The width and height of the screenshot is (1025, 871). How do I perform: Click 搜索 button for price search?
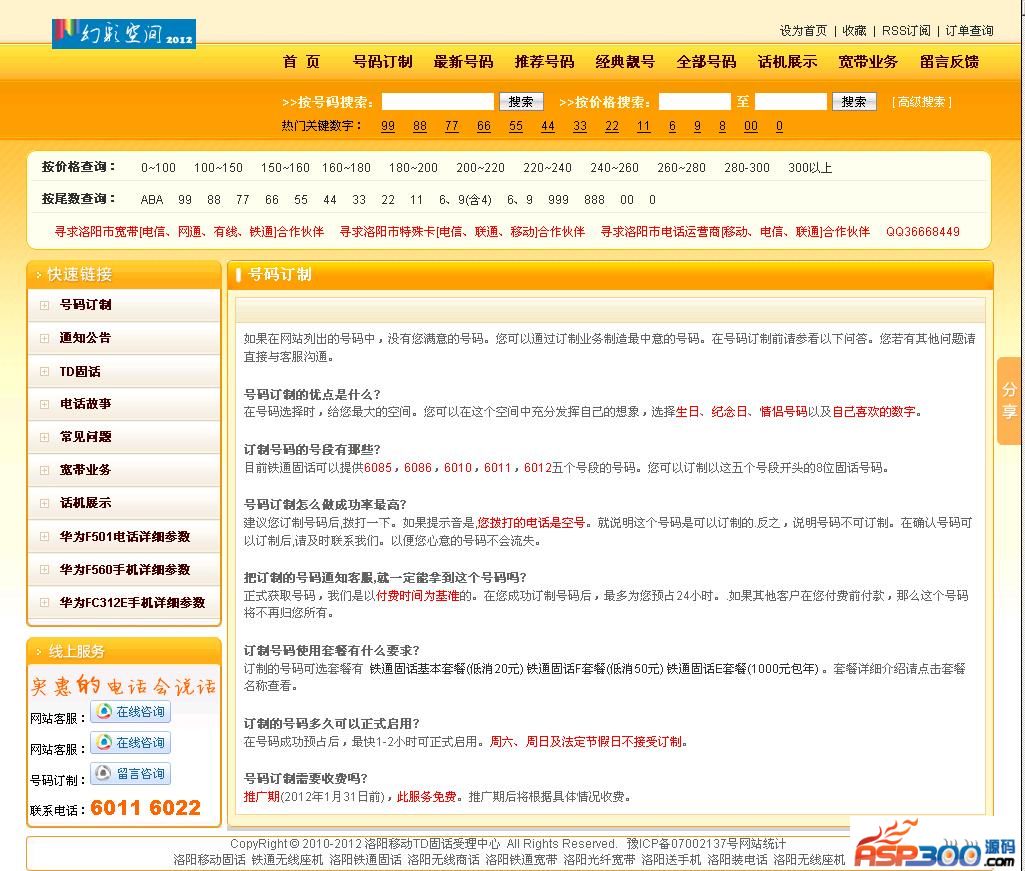(x=854, y=102)
